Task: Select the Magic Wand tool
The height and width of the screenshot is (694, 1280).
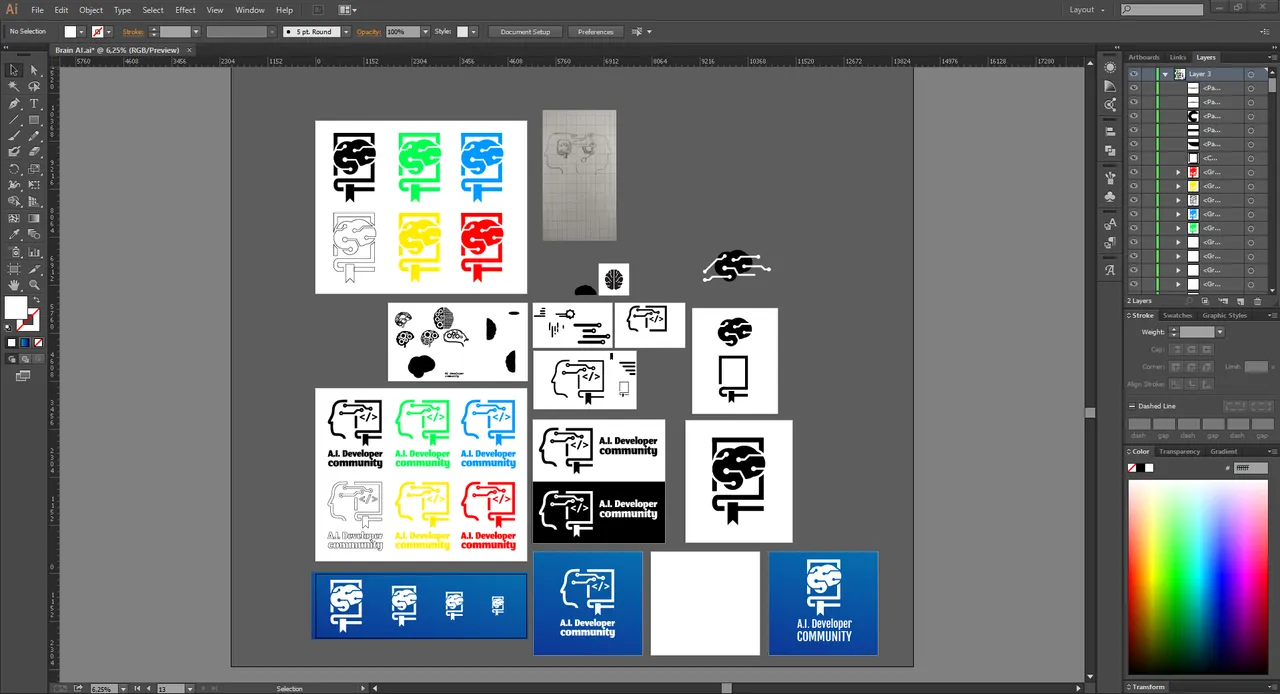Action: [14, 87]
